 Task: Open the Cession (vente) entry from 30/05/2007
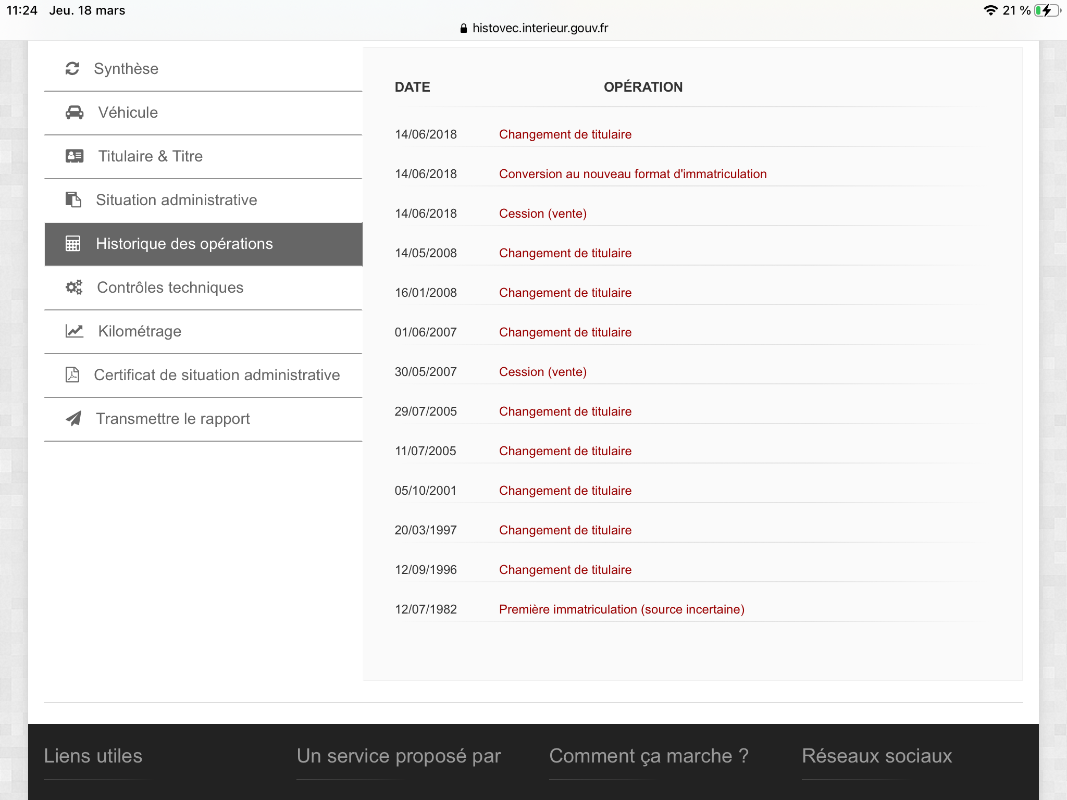(542, 372)
